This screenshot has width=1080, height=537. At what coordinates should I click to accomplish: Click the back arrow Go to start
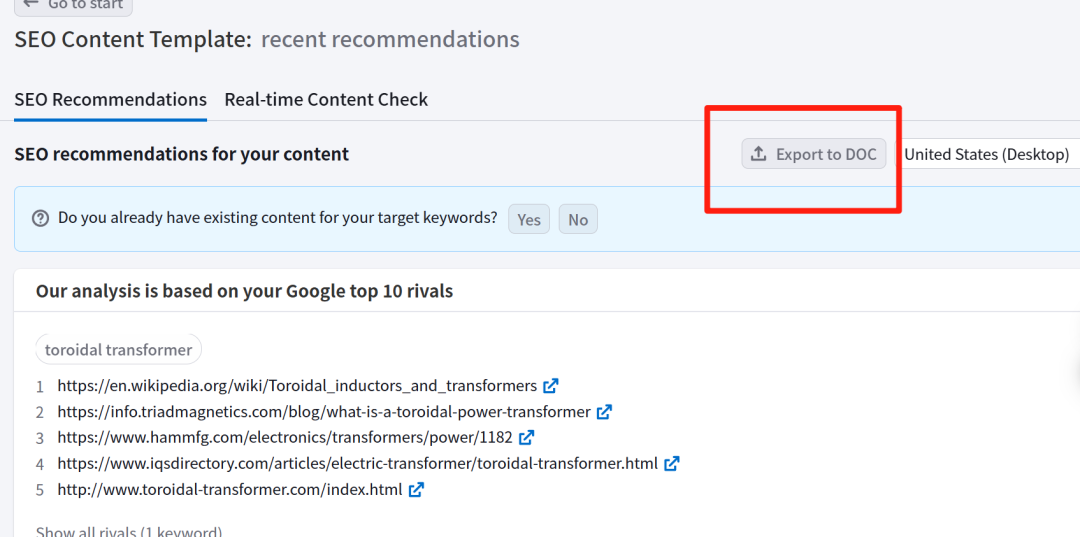click(31, 4)
